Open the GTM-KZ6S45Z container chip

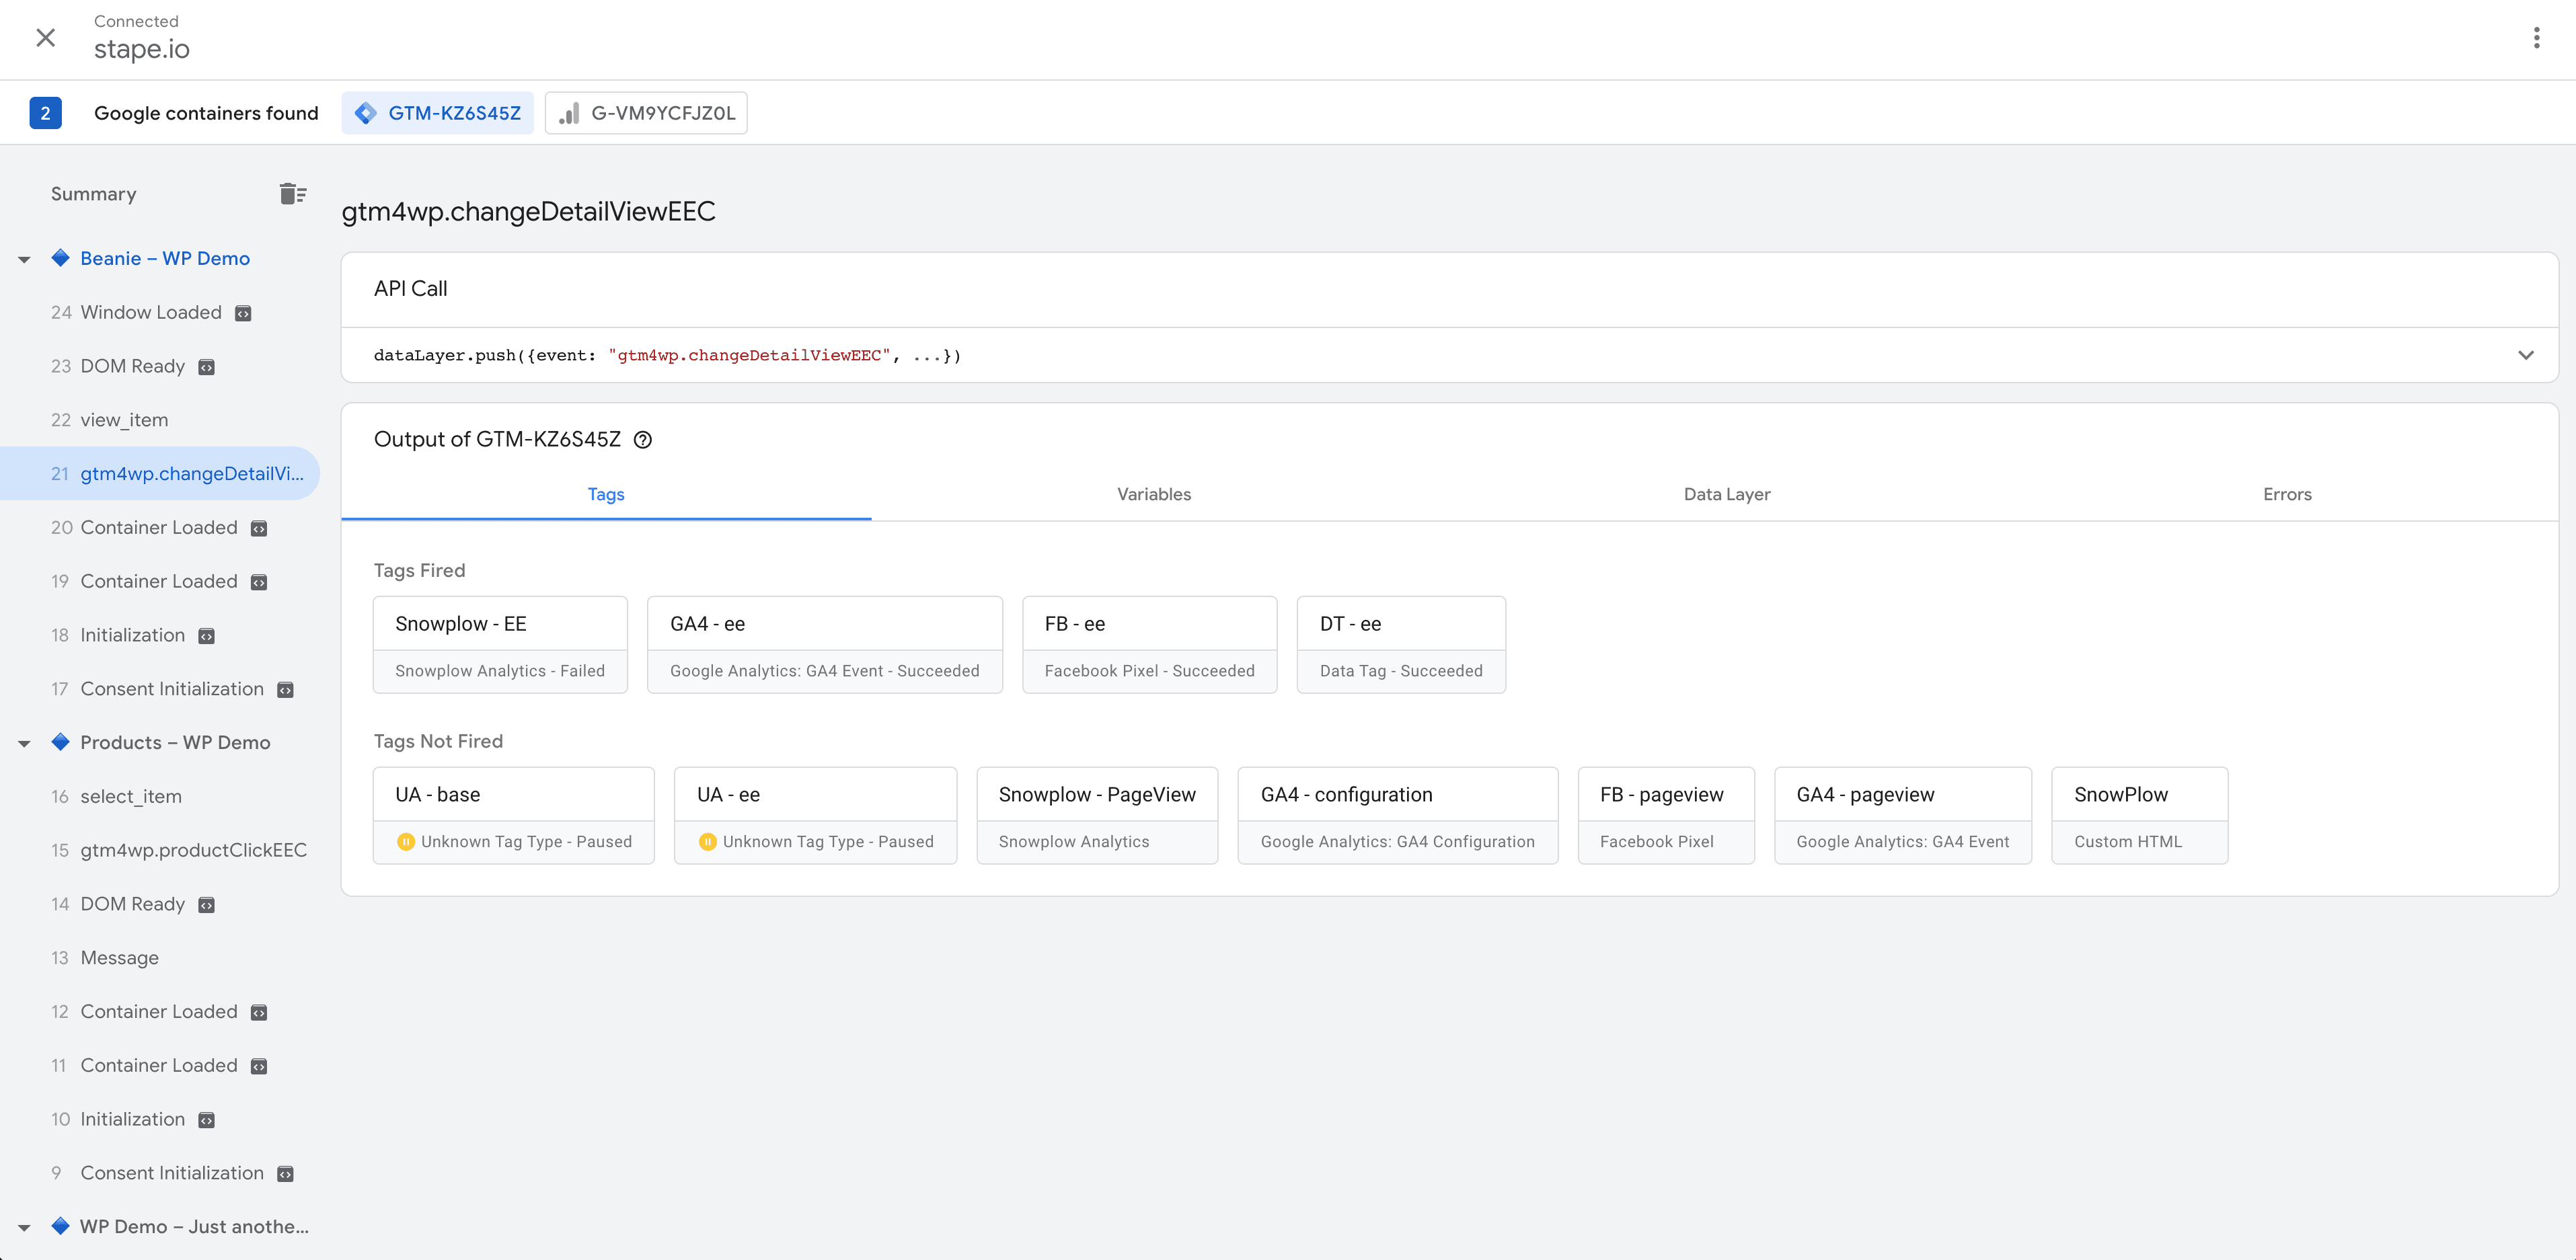point(437,112)
